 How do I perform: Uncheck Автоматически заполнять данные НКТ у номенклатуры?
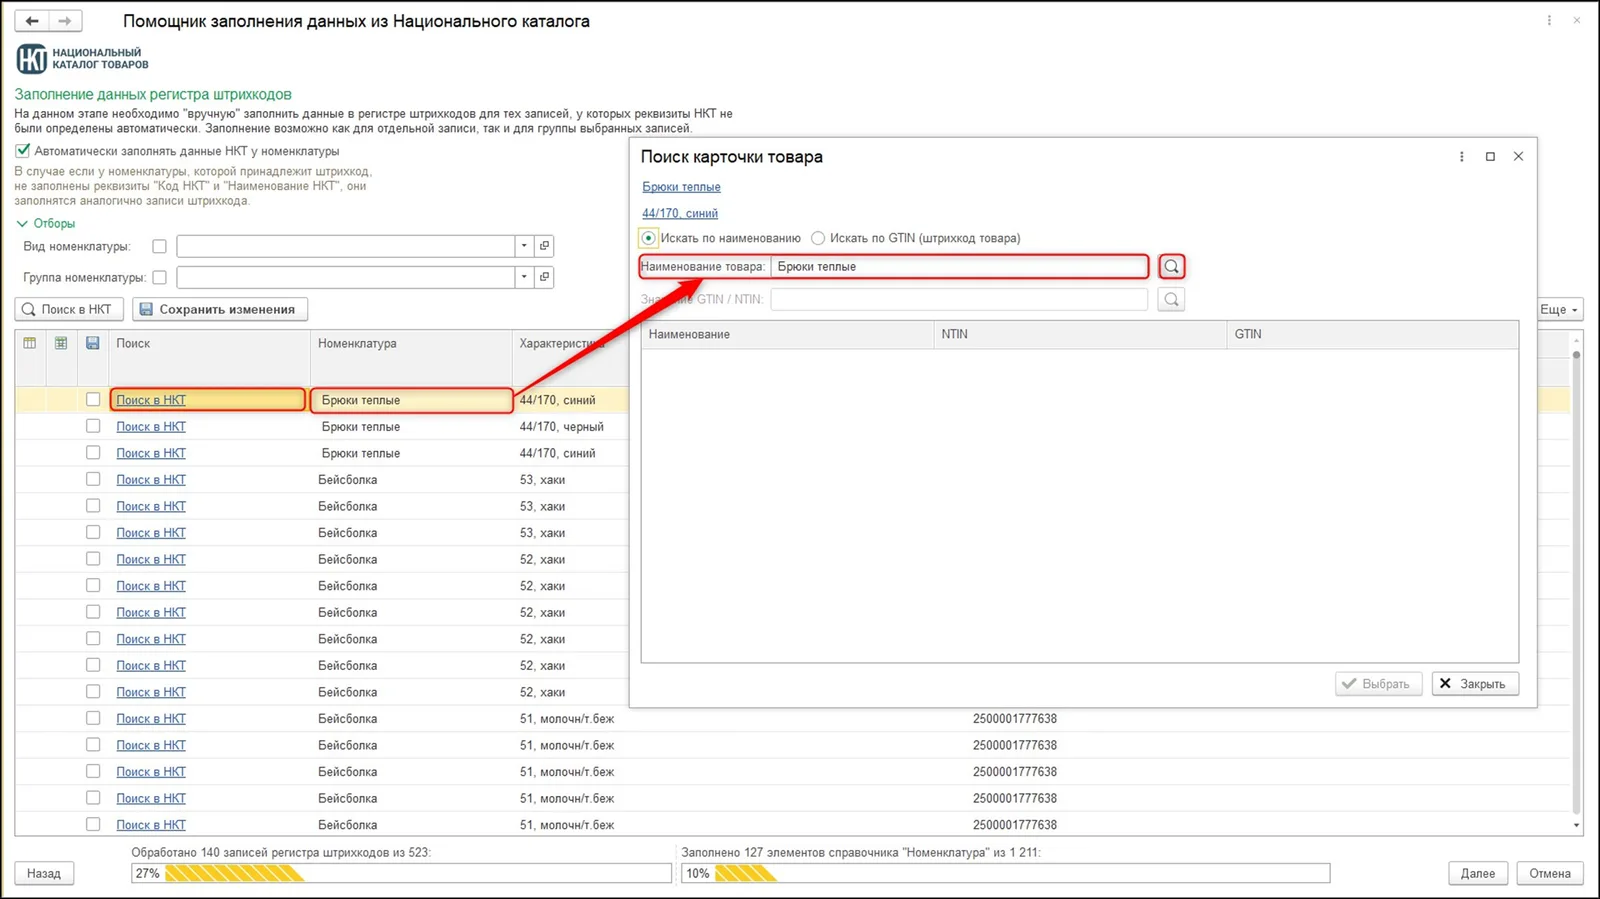coord(23,151)
